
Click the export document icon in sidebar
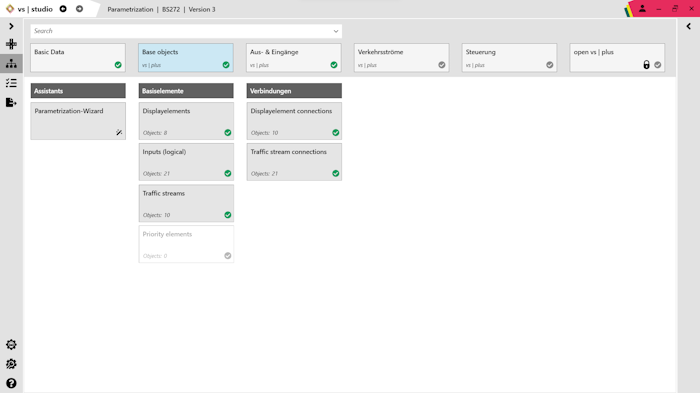point(11,102)
